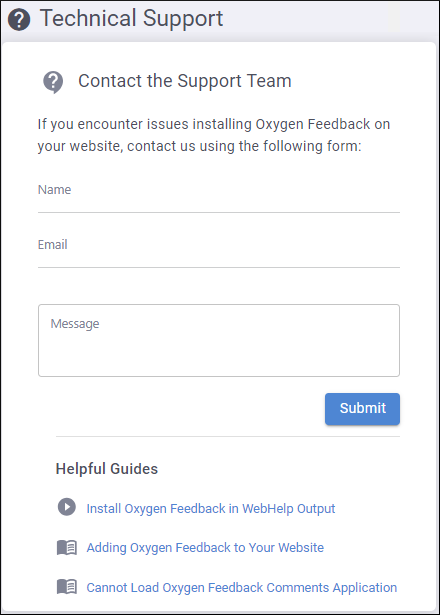Image resolution: width=440 pixels, height=615 pixels.
Task: Click the intro line starting 'If you encounter issues'
Action: click(214, 124)
